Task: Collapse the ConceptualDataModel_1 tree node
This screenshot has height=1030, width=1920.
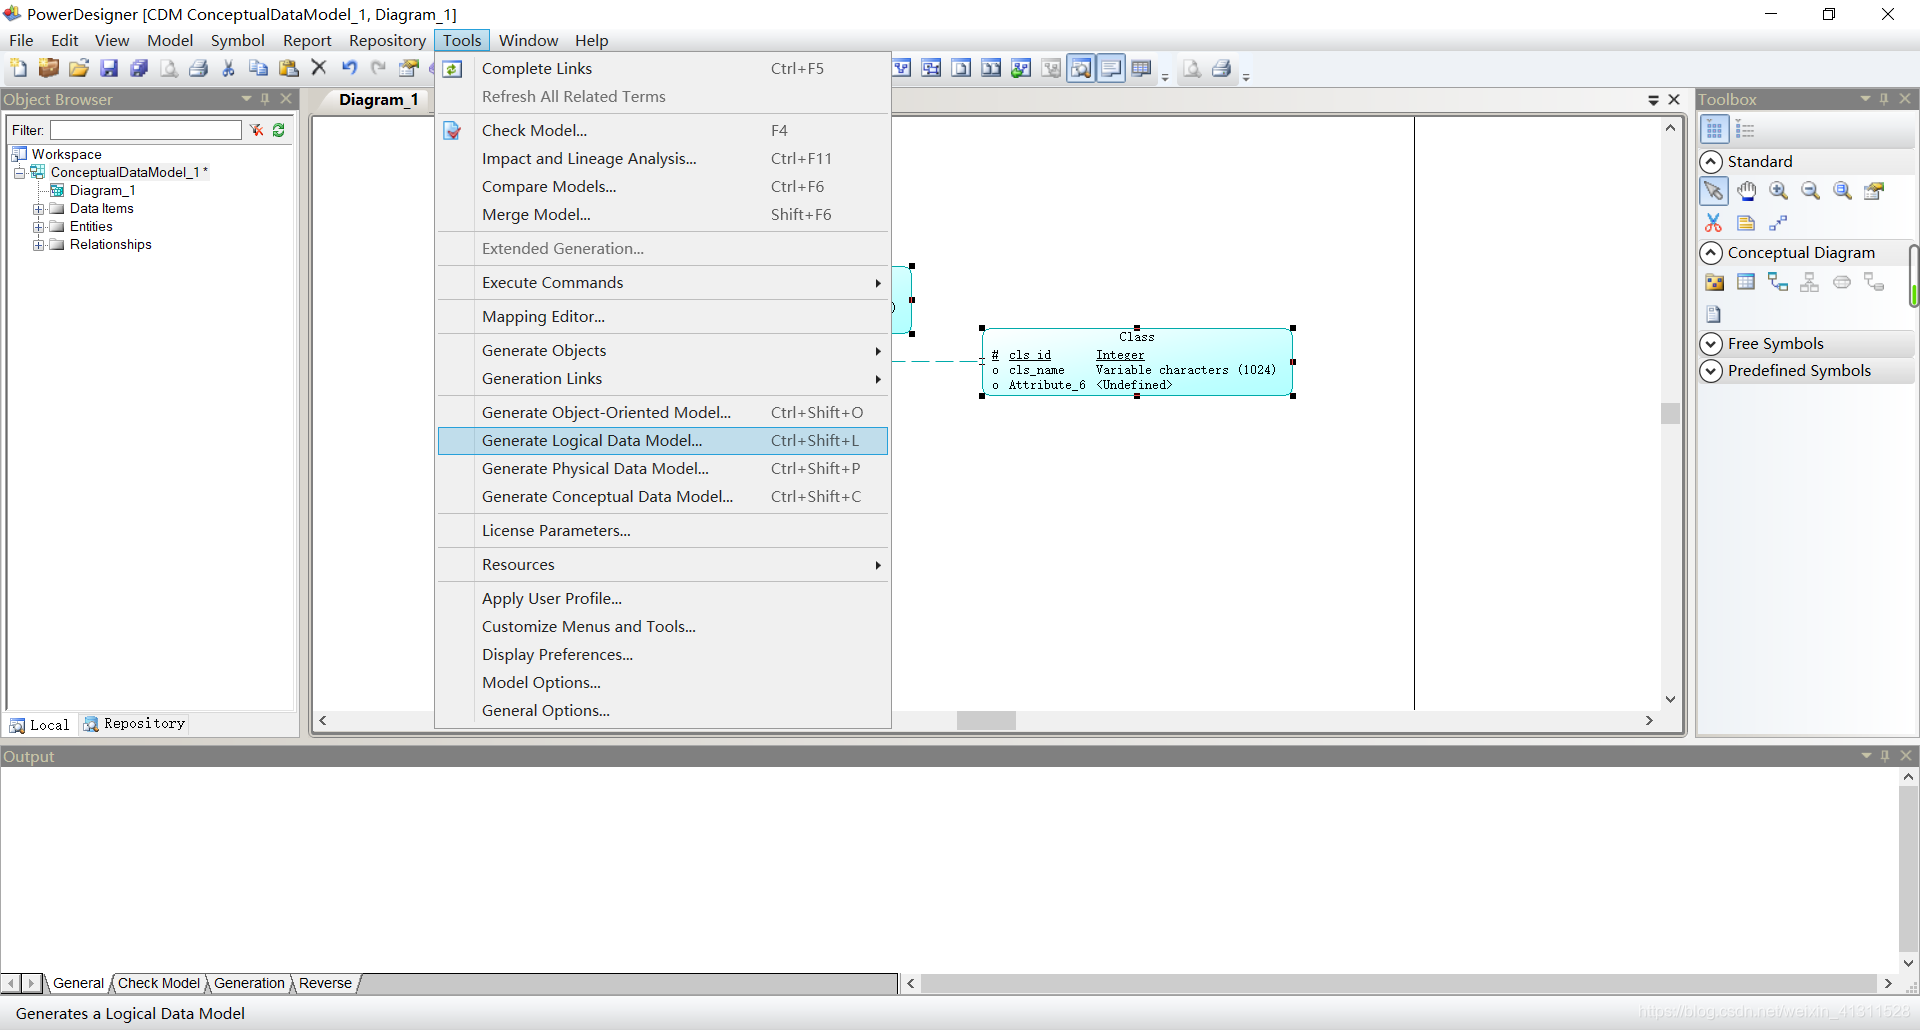Action: click(19, 173)
